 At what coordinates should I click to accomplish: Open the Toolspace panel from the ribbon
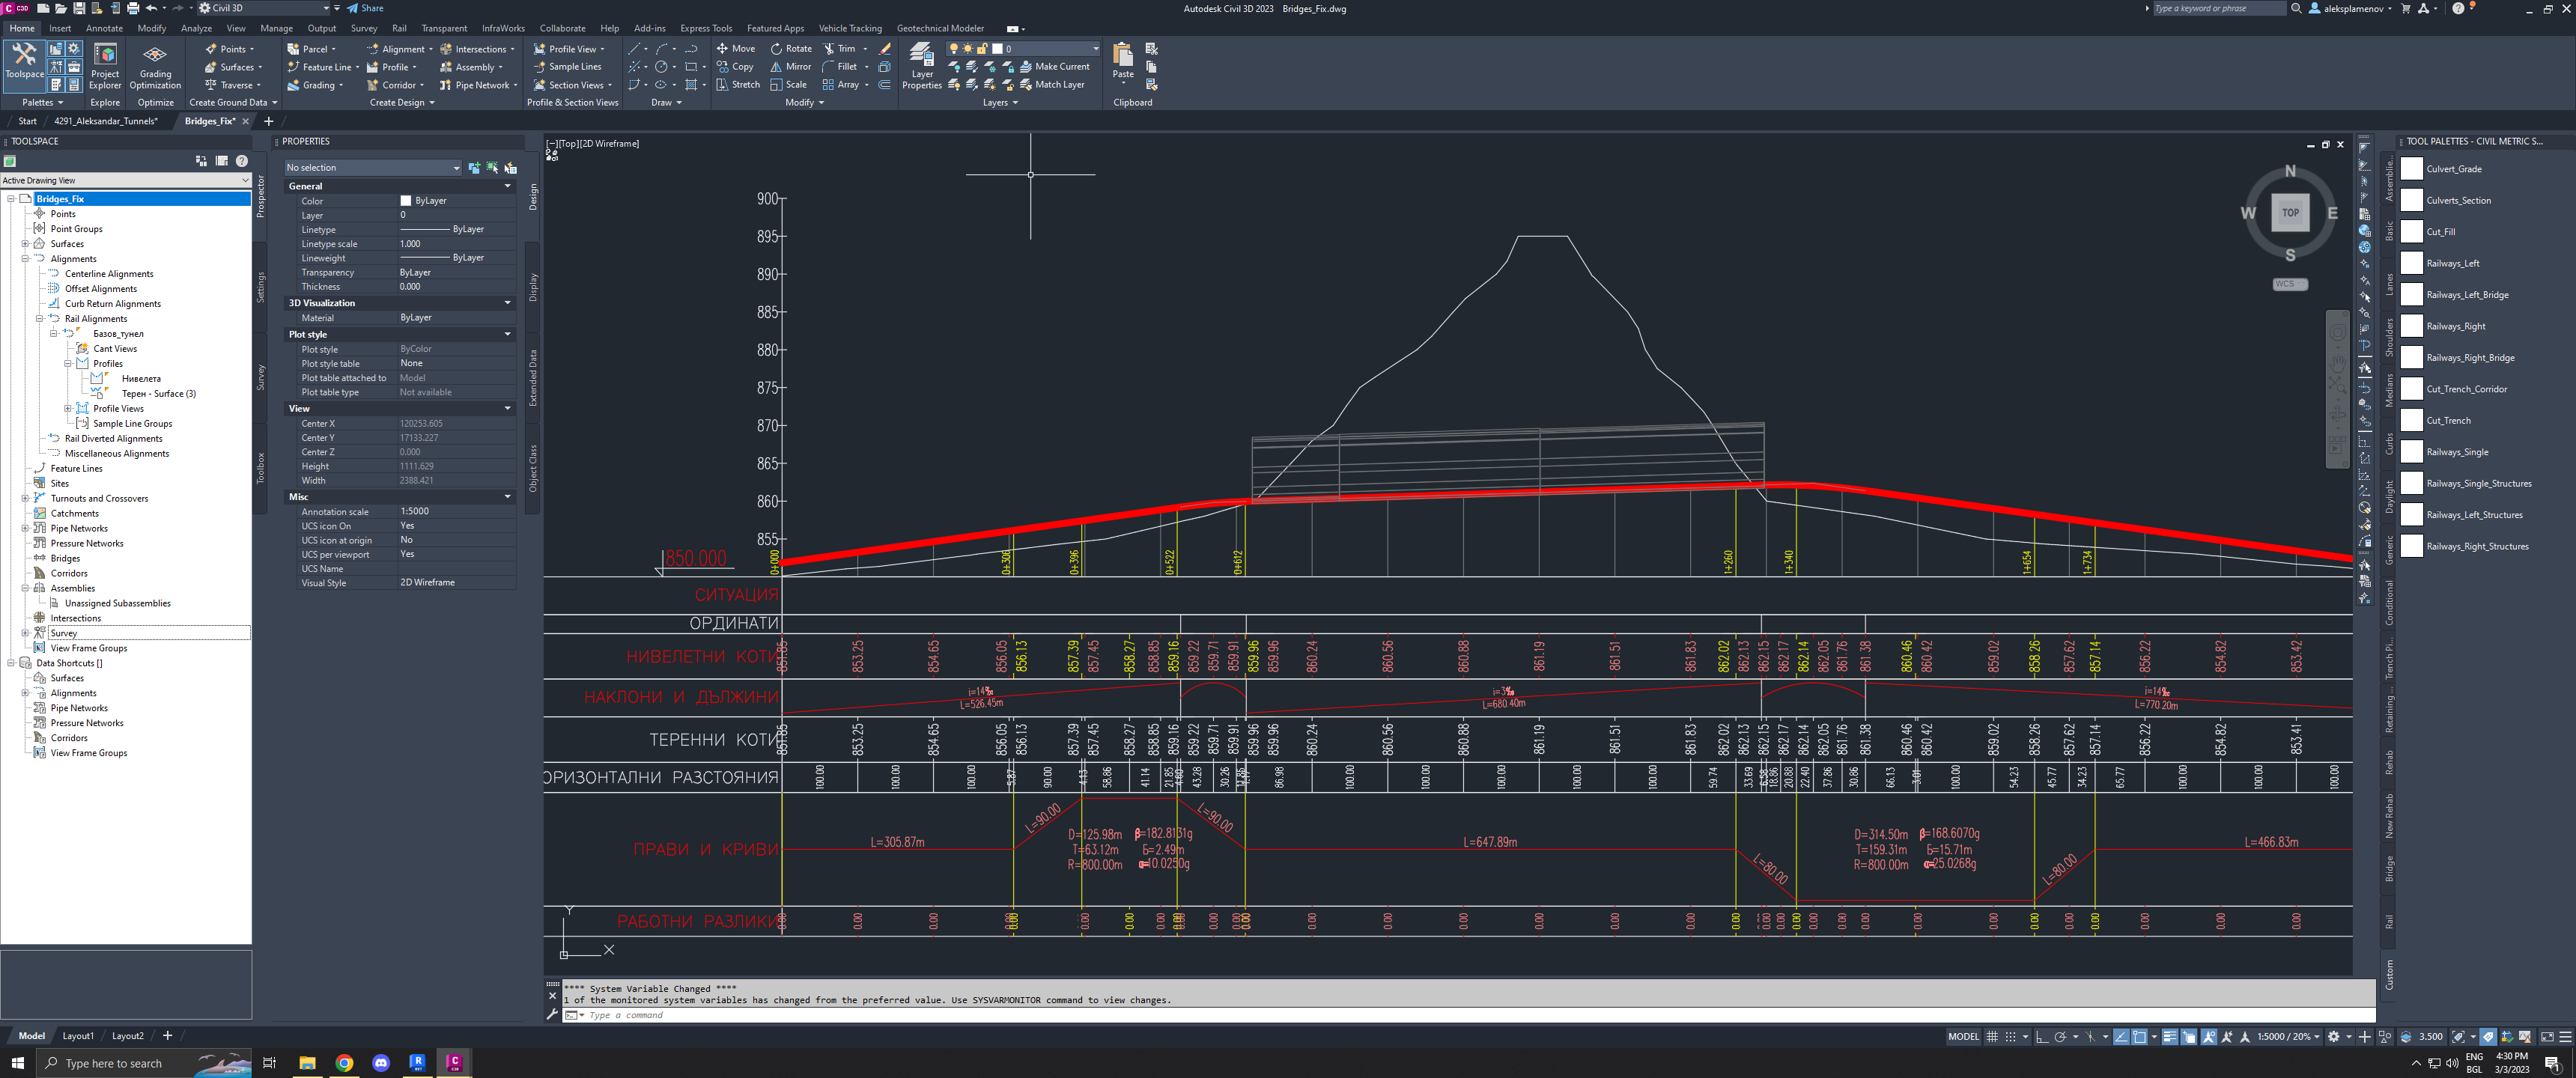[x=23, y=67]
